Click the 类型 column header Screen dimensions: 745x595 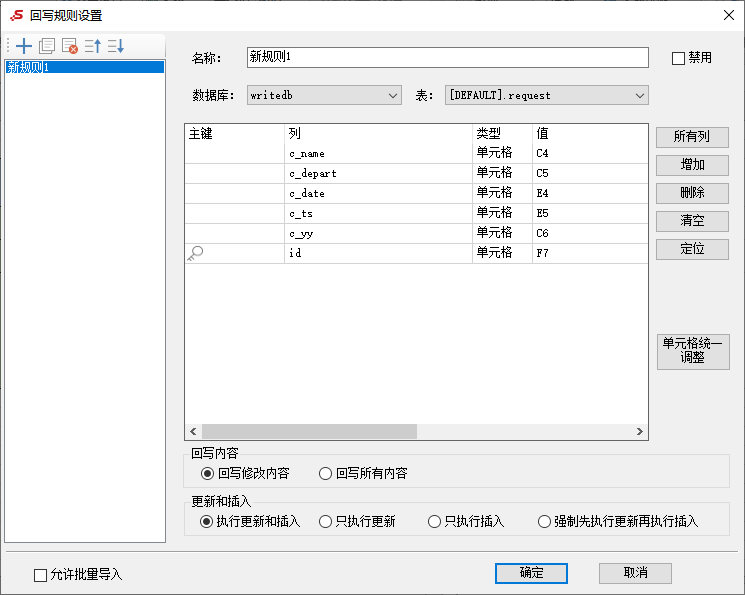click(503, 134)
